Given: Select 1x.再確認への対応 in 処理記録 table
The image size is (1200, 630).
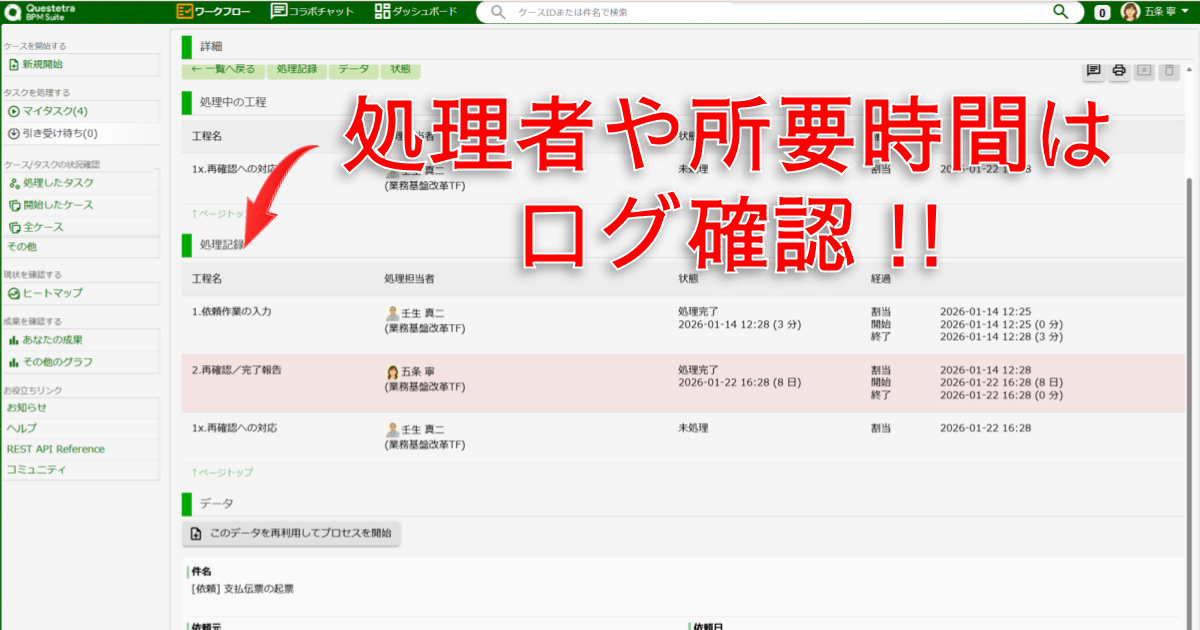Looking at the screenshot, I should pyautogui.click(x=234, y=427).
